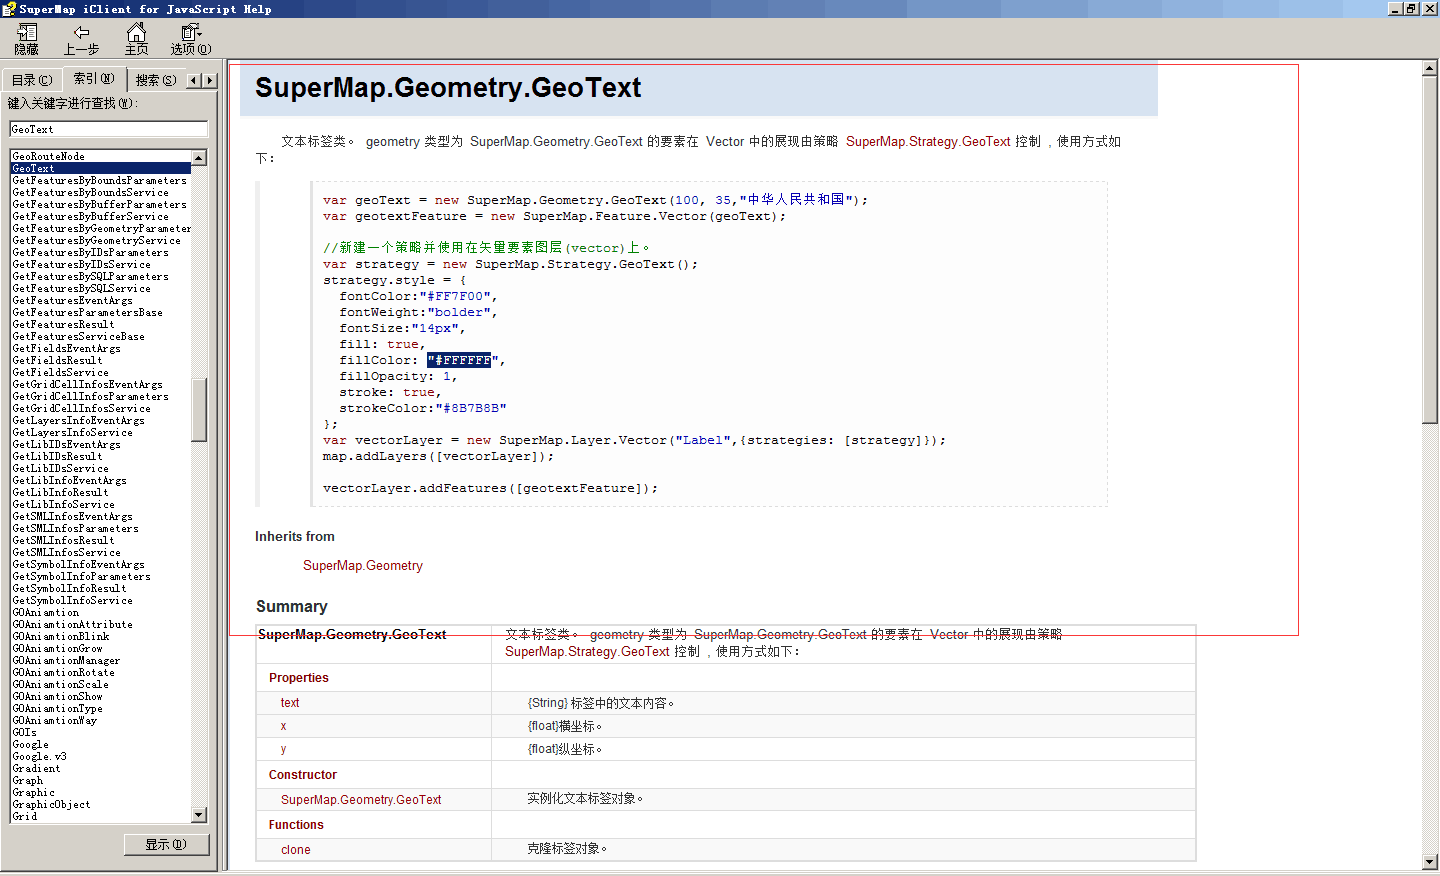Select GetFieldsEventArgs in the index
The height and width of the screenshot is (876, 1440).
coord(66,348)
